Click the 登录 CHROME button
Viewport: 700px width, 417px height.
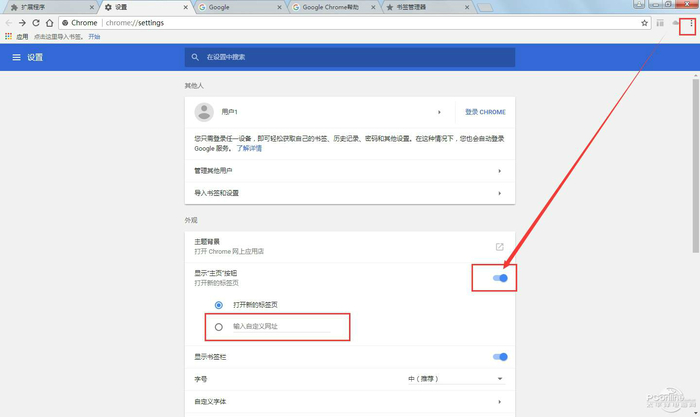point(485,112)
